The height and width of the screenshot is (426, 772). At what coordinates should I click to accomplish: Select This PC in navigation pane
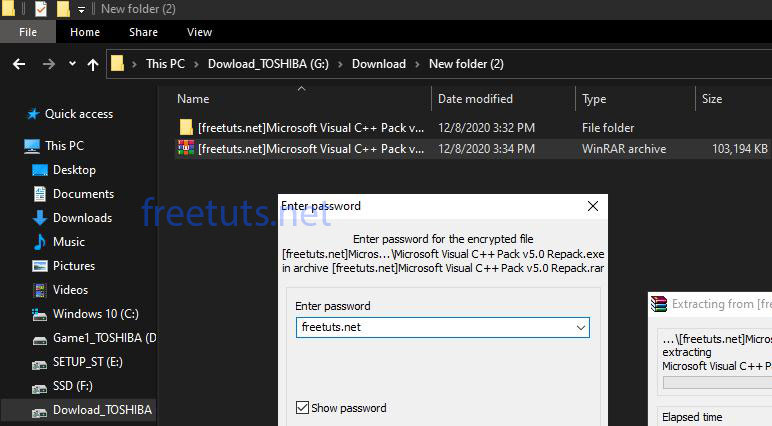point(64,146)
